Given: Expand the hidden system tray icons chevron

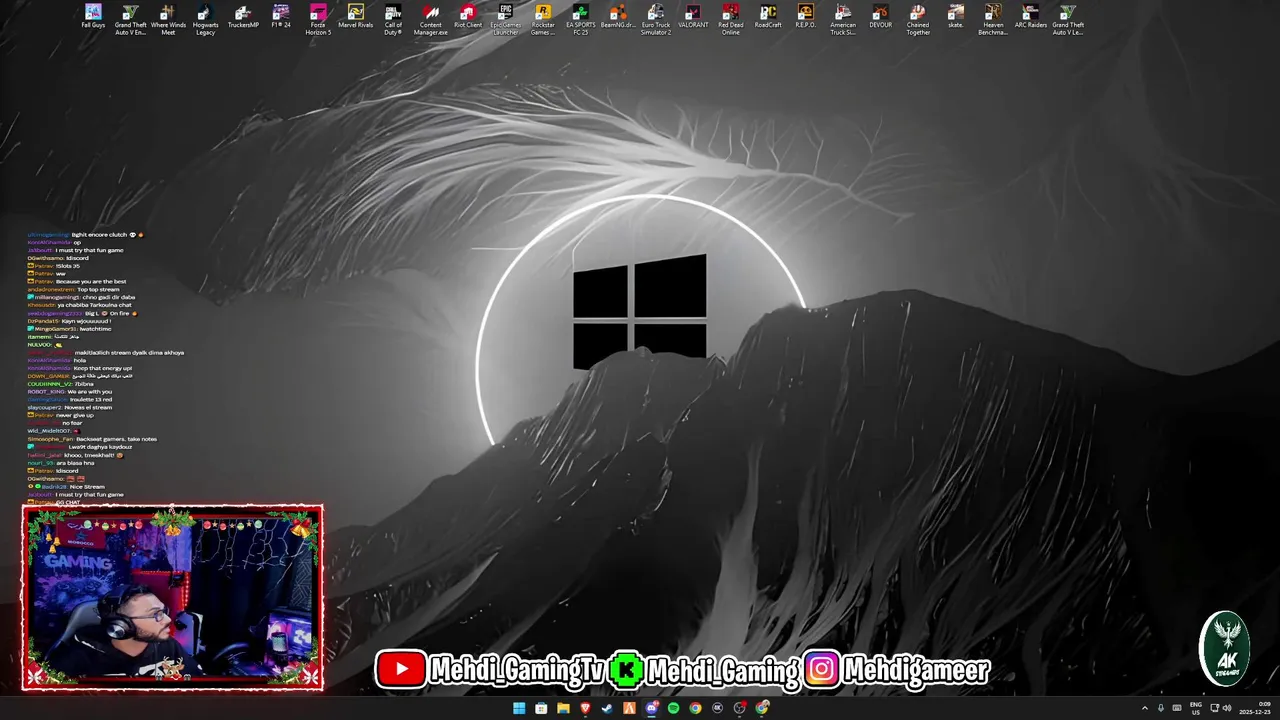Looking at the screenshot, I should pyautogui.click(x=1145, y=708).
